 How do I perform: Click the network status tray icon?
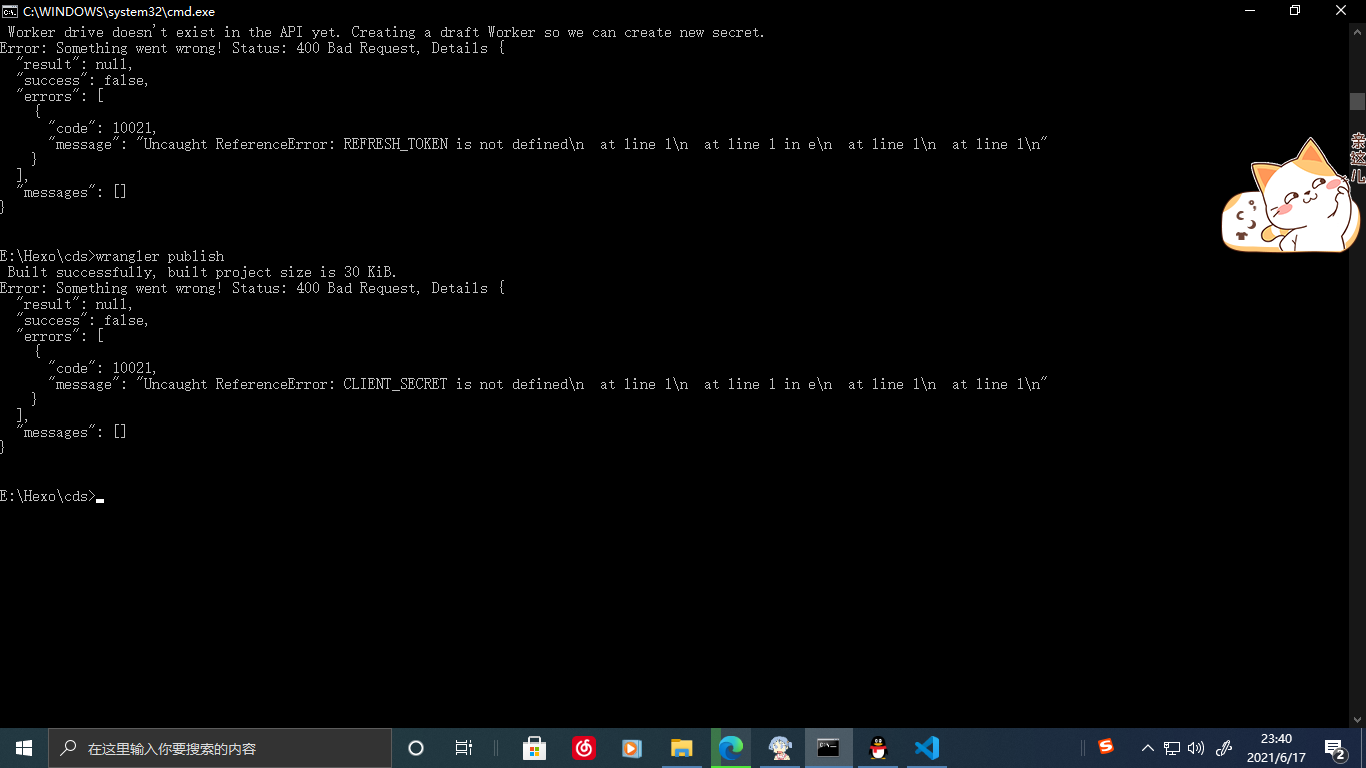[x=1172, y=747]
